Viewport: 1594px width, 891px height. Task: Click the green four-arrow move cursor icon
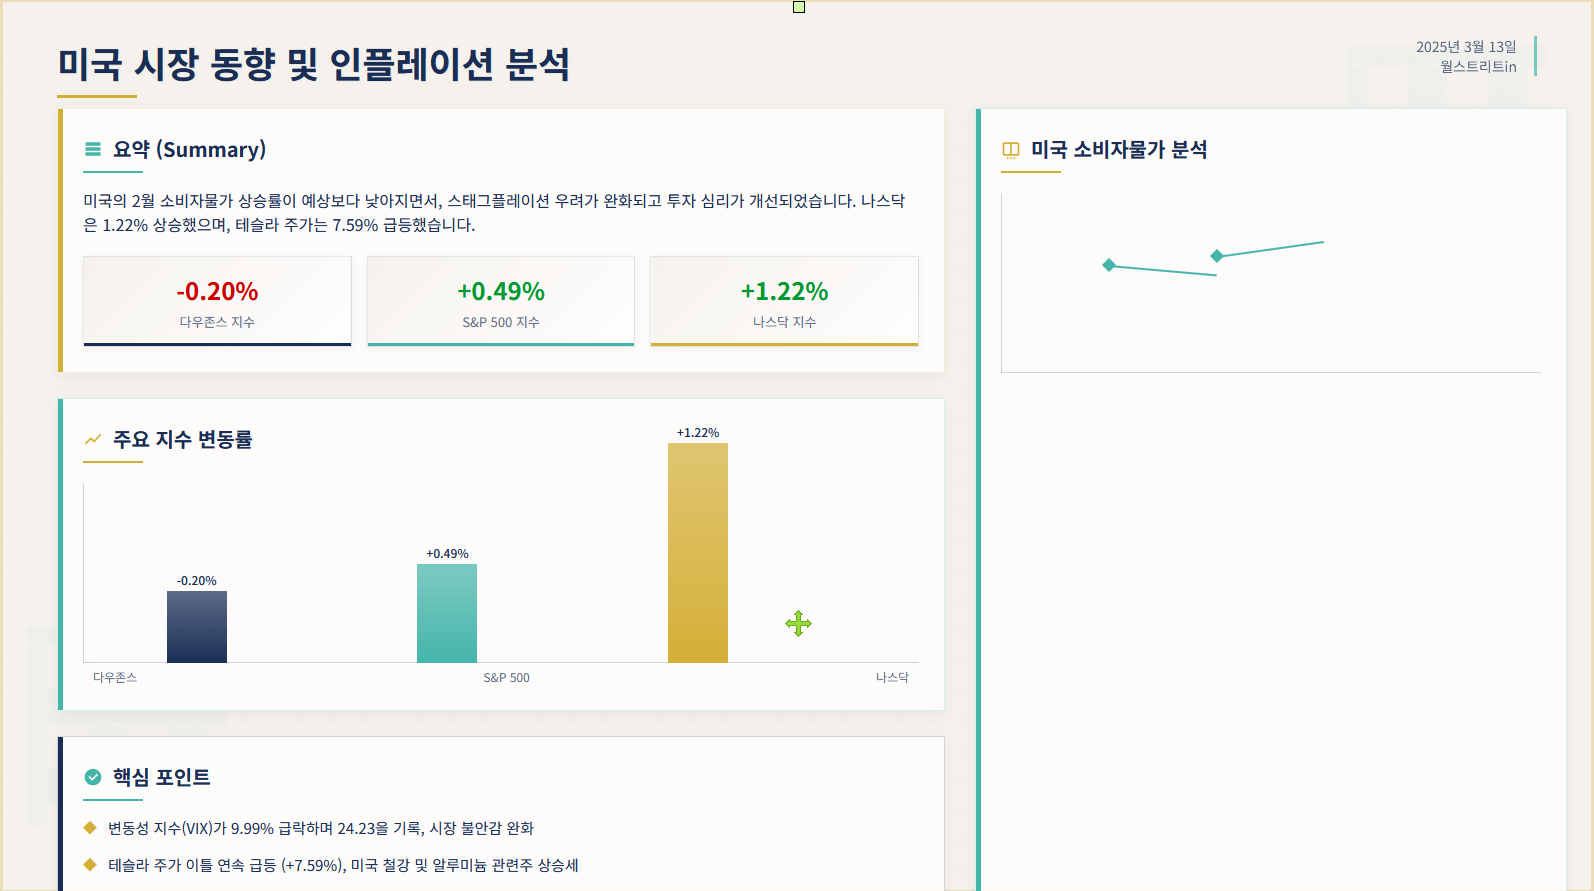tap(798, 624)
